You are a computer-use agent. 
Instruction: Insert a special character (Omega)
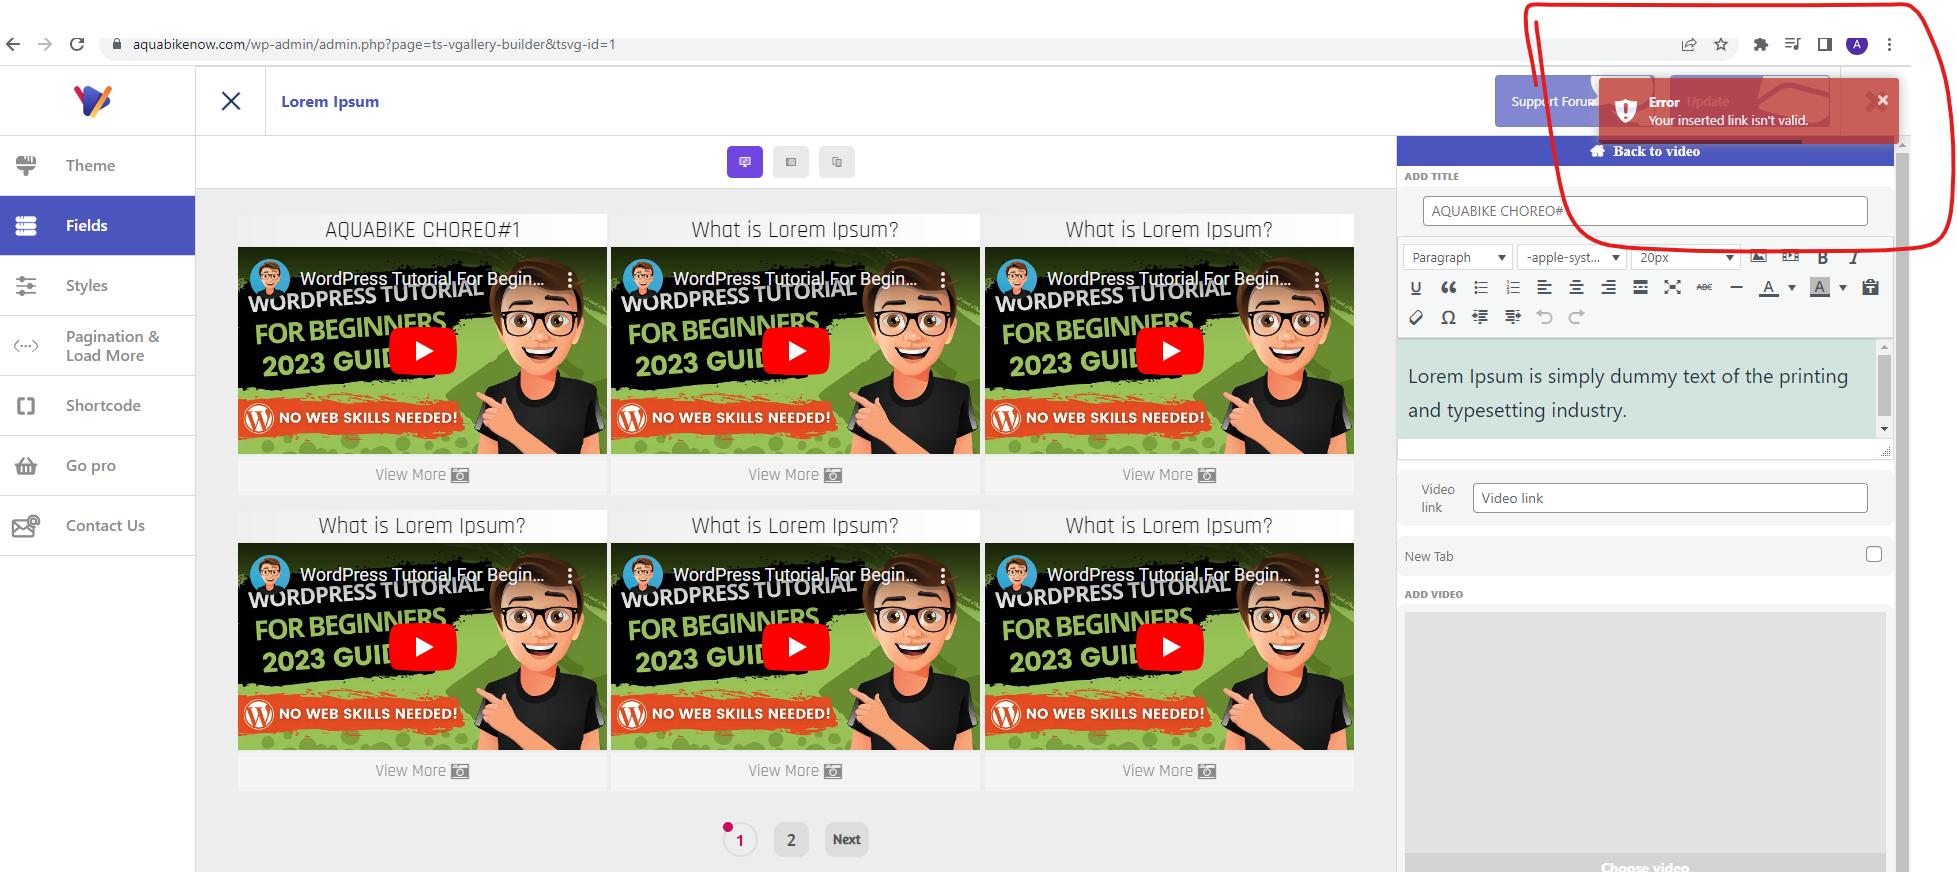point(1448,317)
